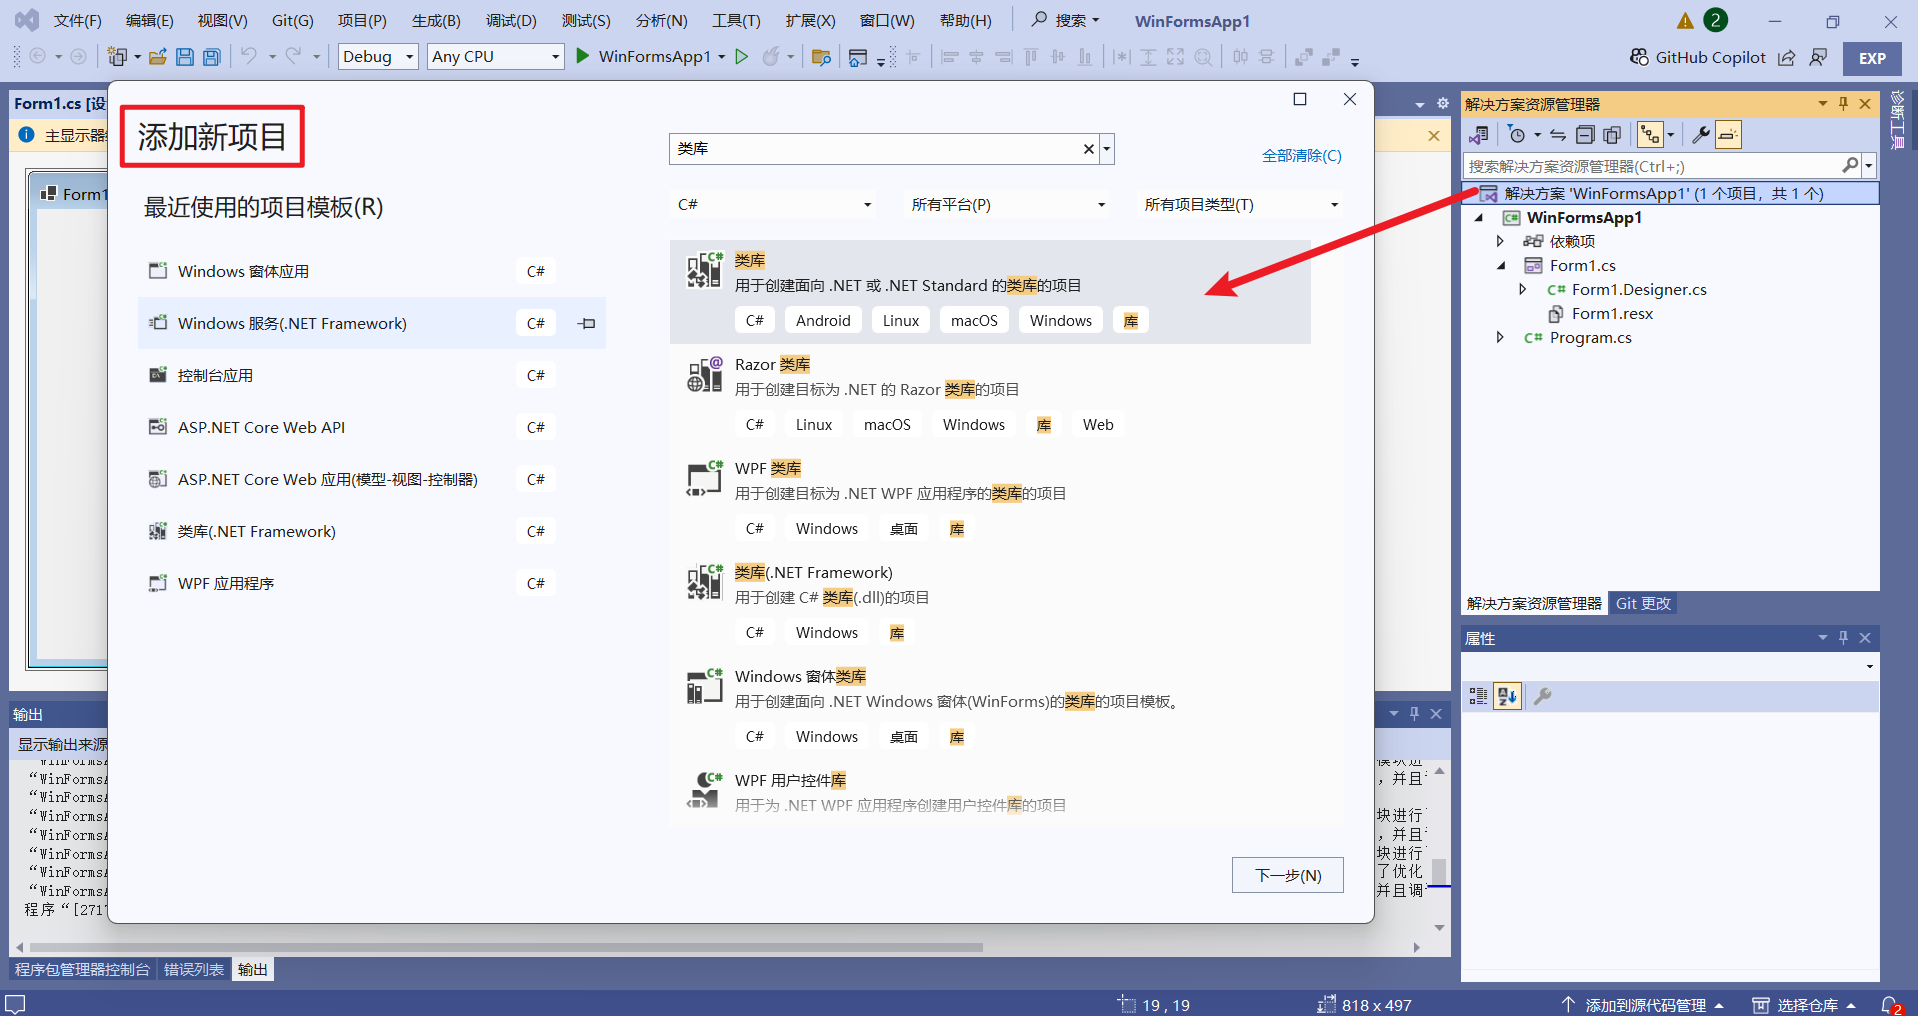Toggle alphabetical sort in Properties panel
The height and width of the screenshot is (1016, 1918).
(x=1507, y=696)
